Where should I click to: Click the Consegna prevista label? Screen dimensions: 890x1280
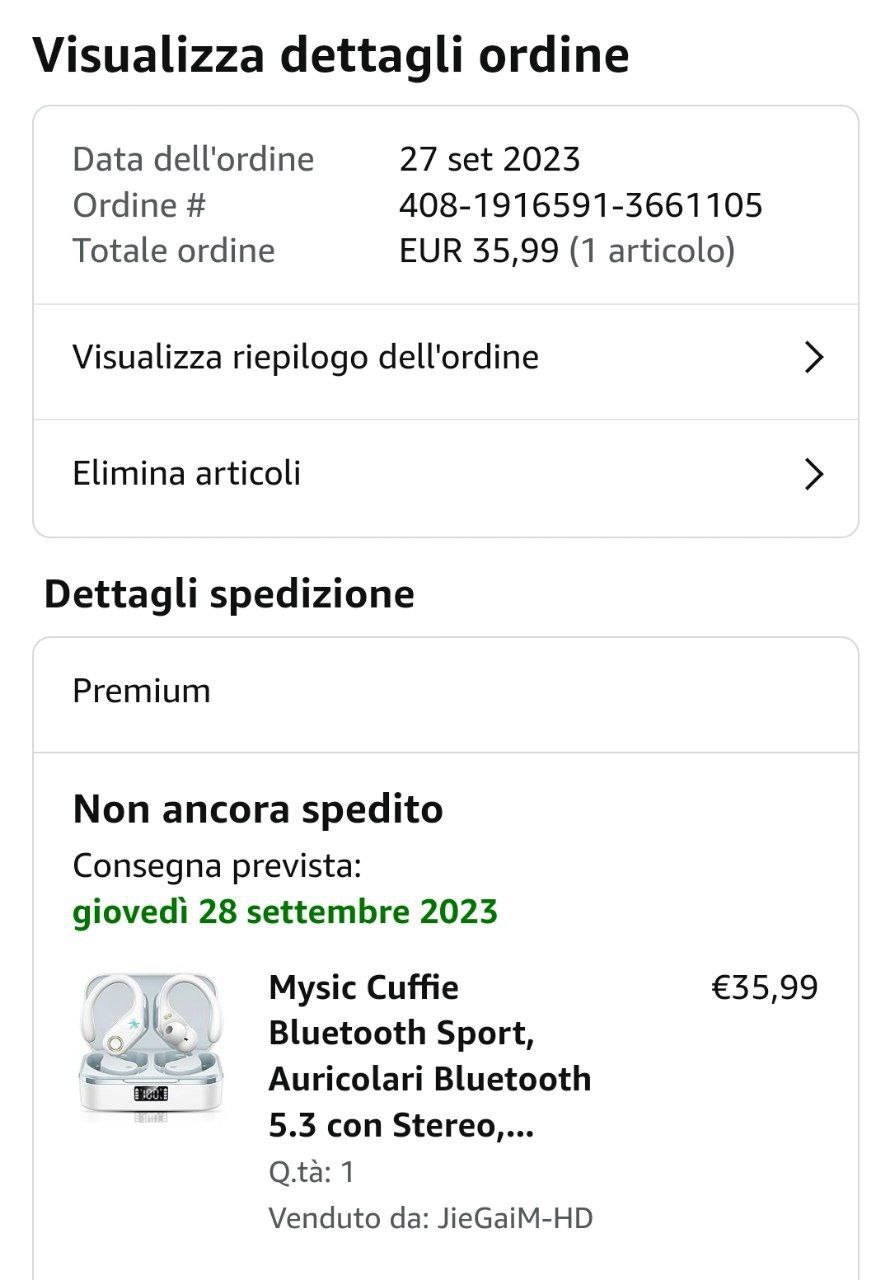tap(217, 866)
